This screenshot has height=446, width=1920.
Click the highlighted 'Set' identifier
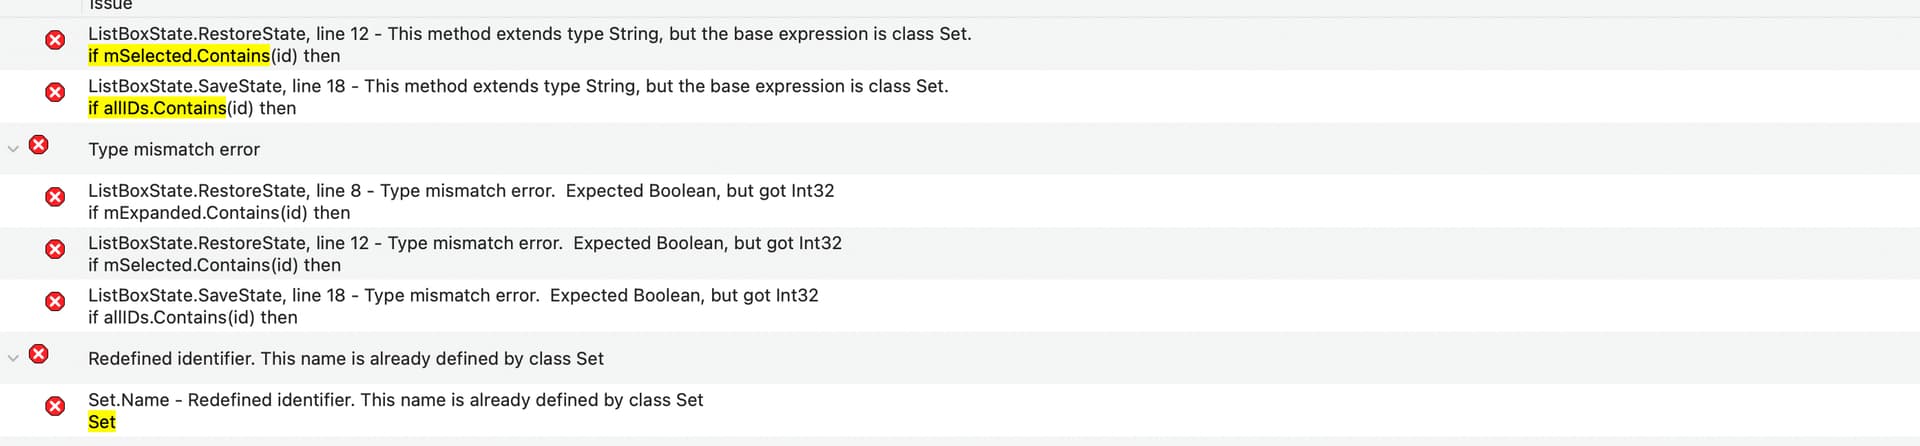click(x=102, y=422)
